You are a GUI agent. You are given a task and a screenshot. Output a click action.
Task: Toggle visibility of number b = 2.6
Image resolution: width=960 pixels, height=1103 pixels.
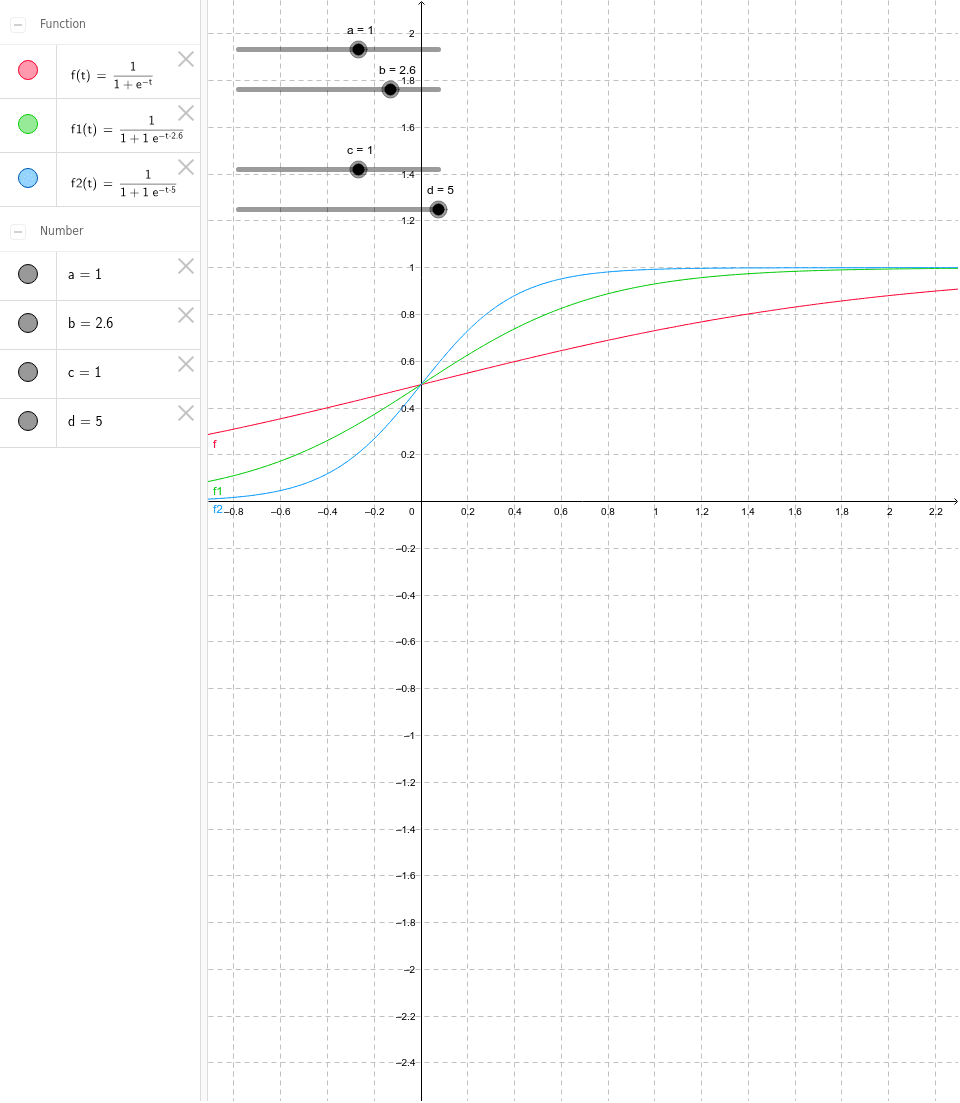coord(28,323)
